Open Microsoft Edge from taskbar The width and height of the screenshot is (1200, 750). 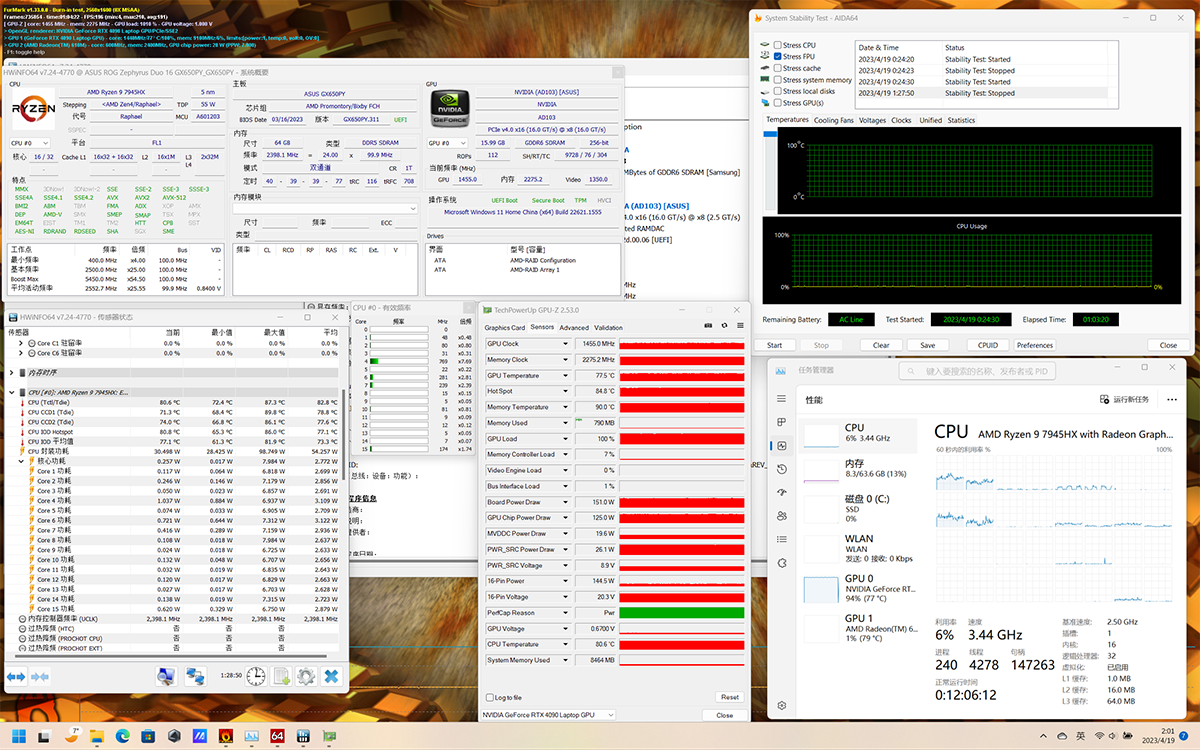coord(122,736)
